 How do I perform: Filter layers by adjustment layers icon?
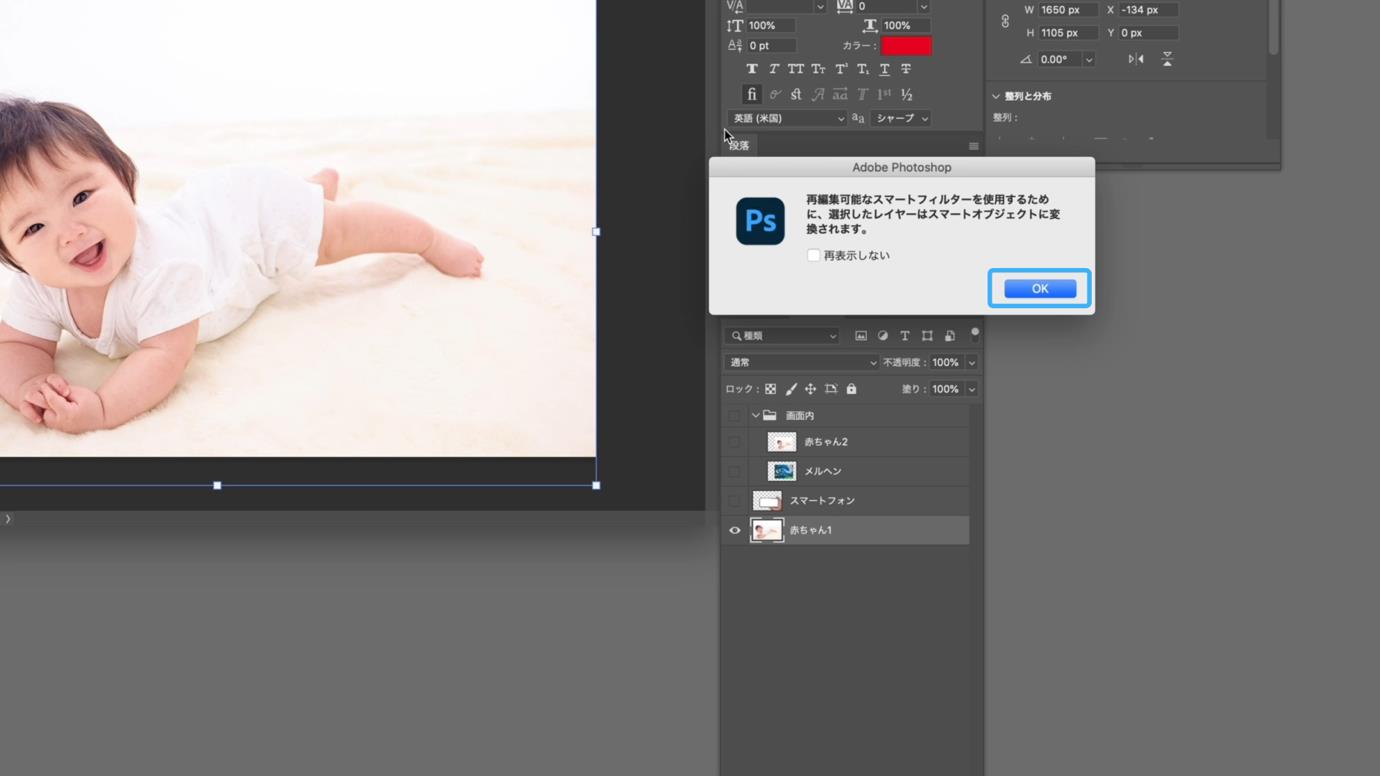click(883, 336)
